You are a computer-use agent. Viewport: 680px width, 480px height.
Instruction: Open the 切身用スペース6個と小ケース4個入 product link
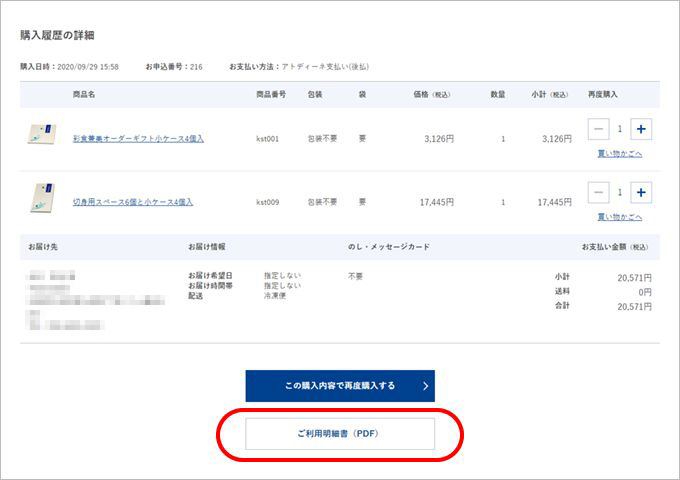click(133, 202)
